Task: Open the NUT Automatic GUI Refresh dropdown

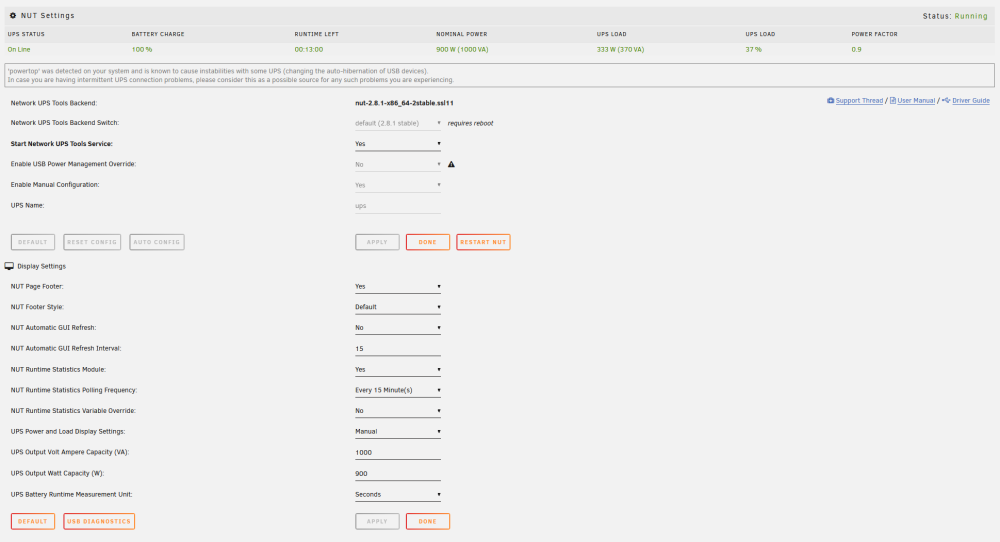Action: point(398,328)
